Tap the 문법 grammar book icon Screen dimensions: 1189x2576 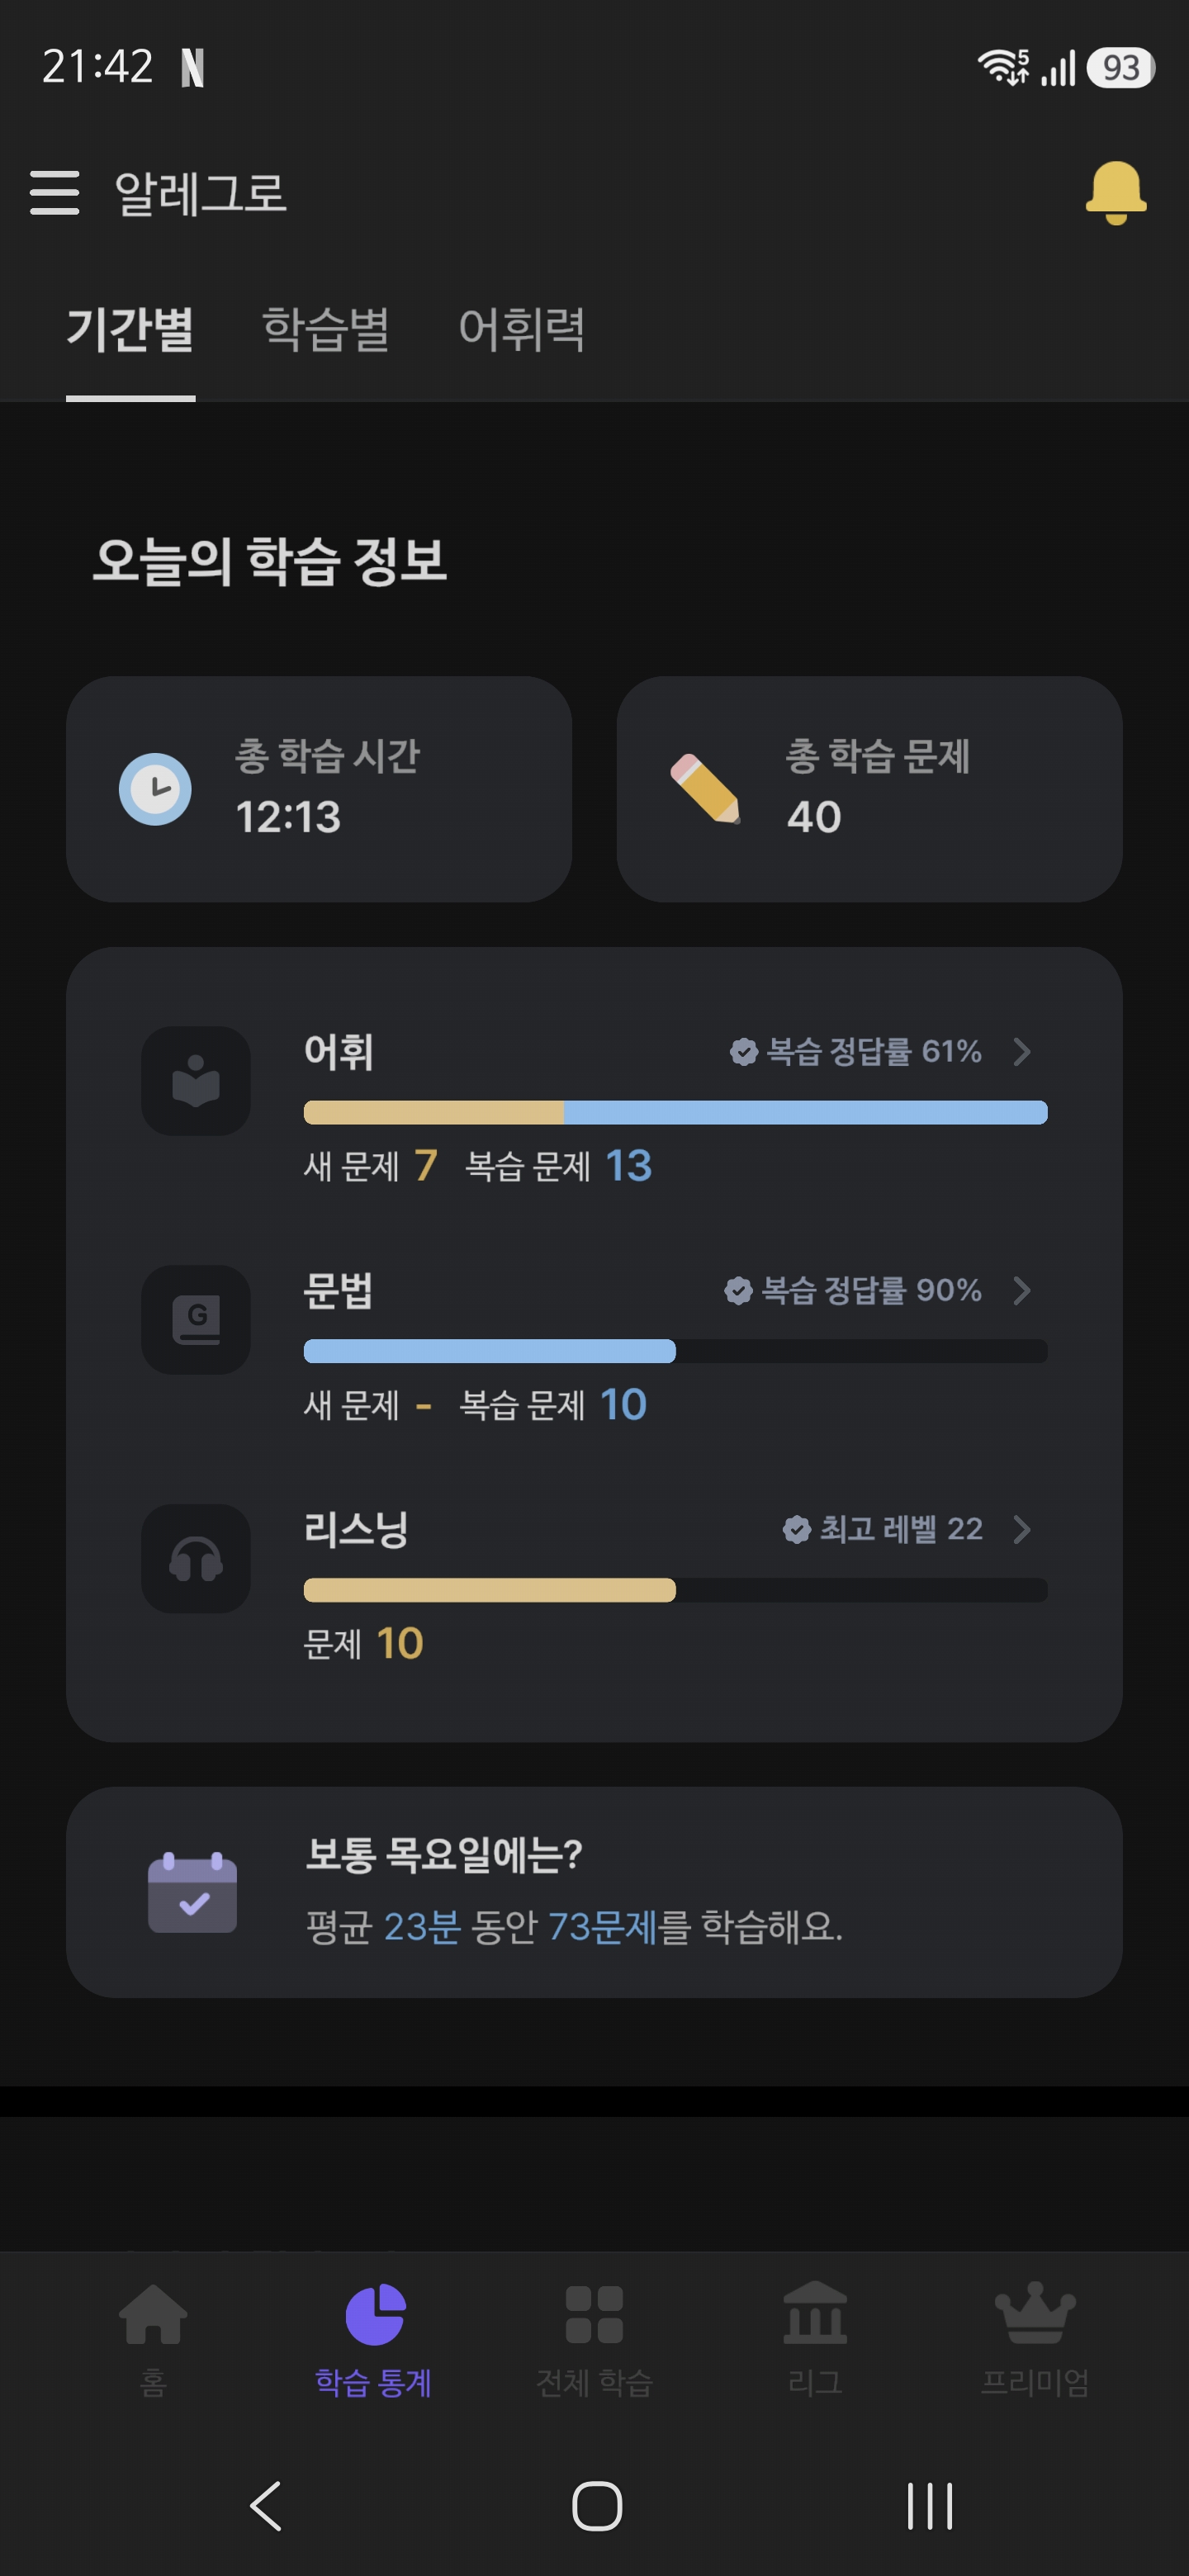click(x=196, y=1320)
